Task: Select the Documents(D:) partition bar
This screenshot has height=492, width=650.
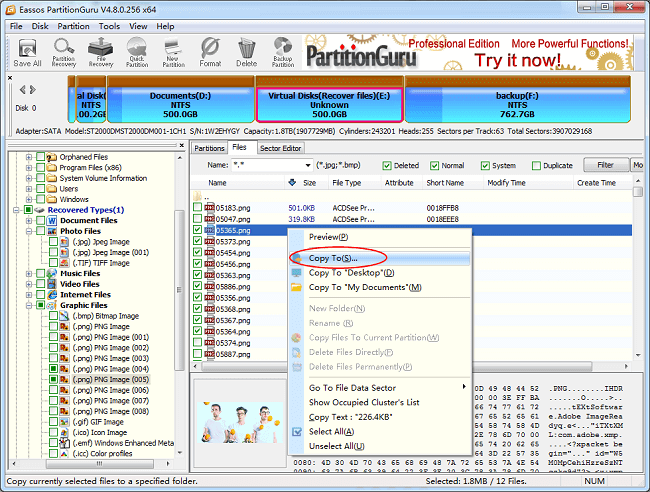Action: click(181, 100)
